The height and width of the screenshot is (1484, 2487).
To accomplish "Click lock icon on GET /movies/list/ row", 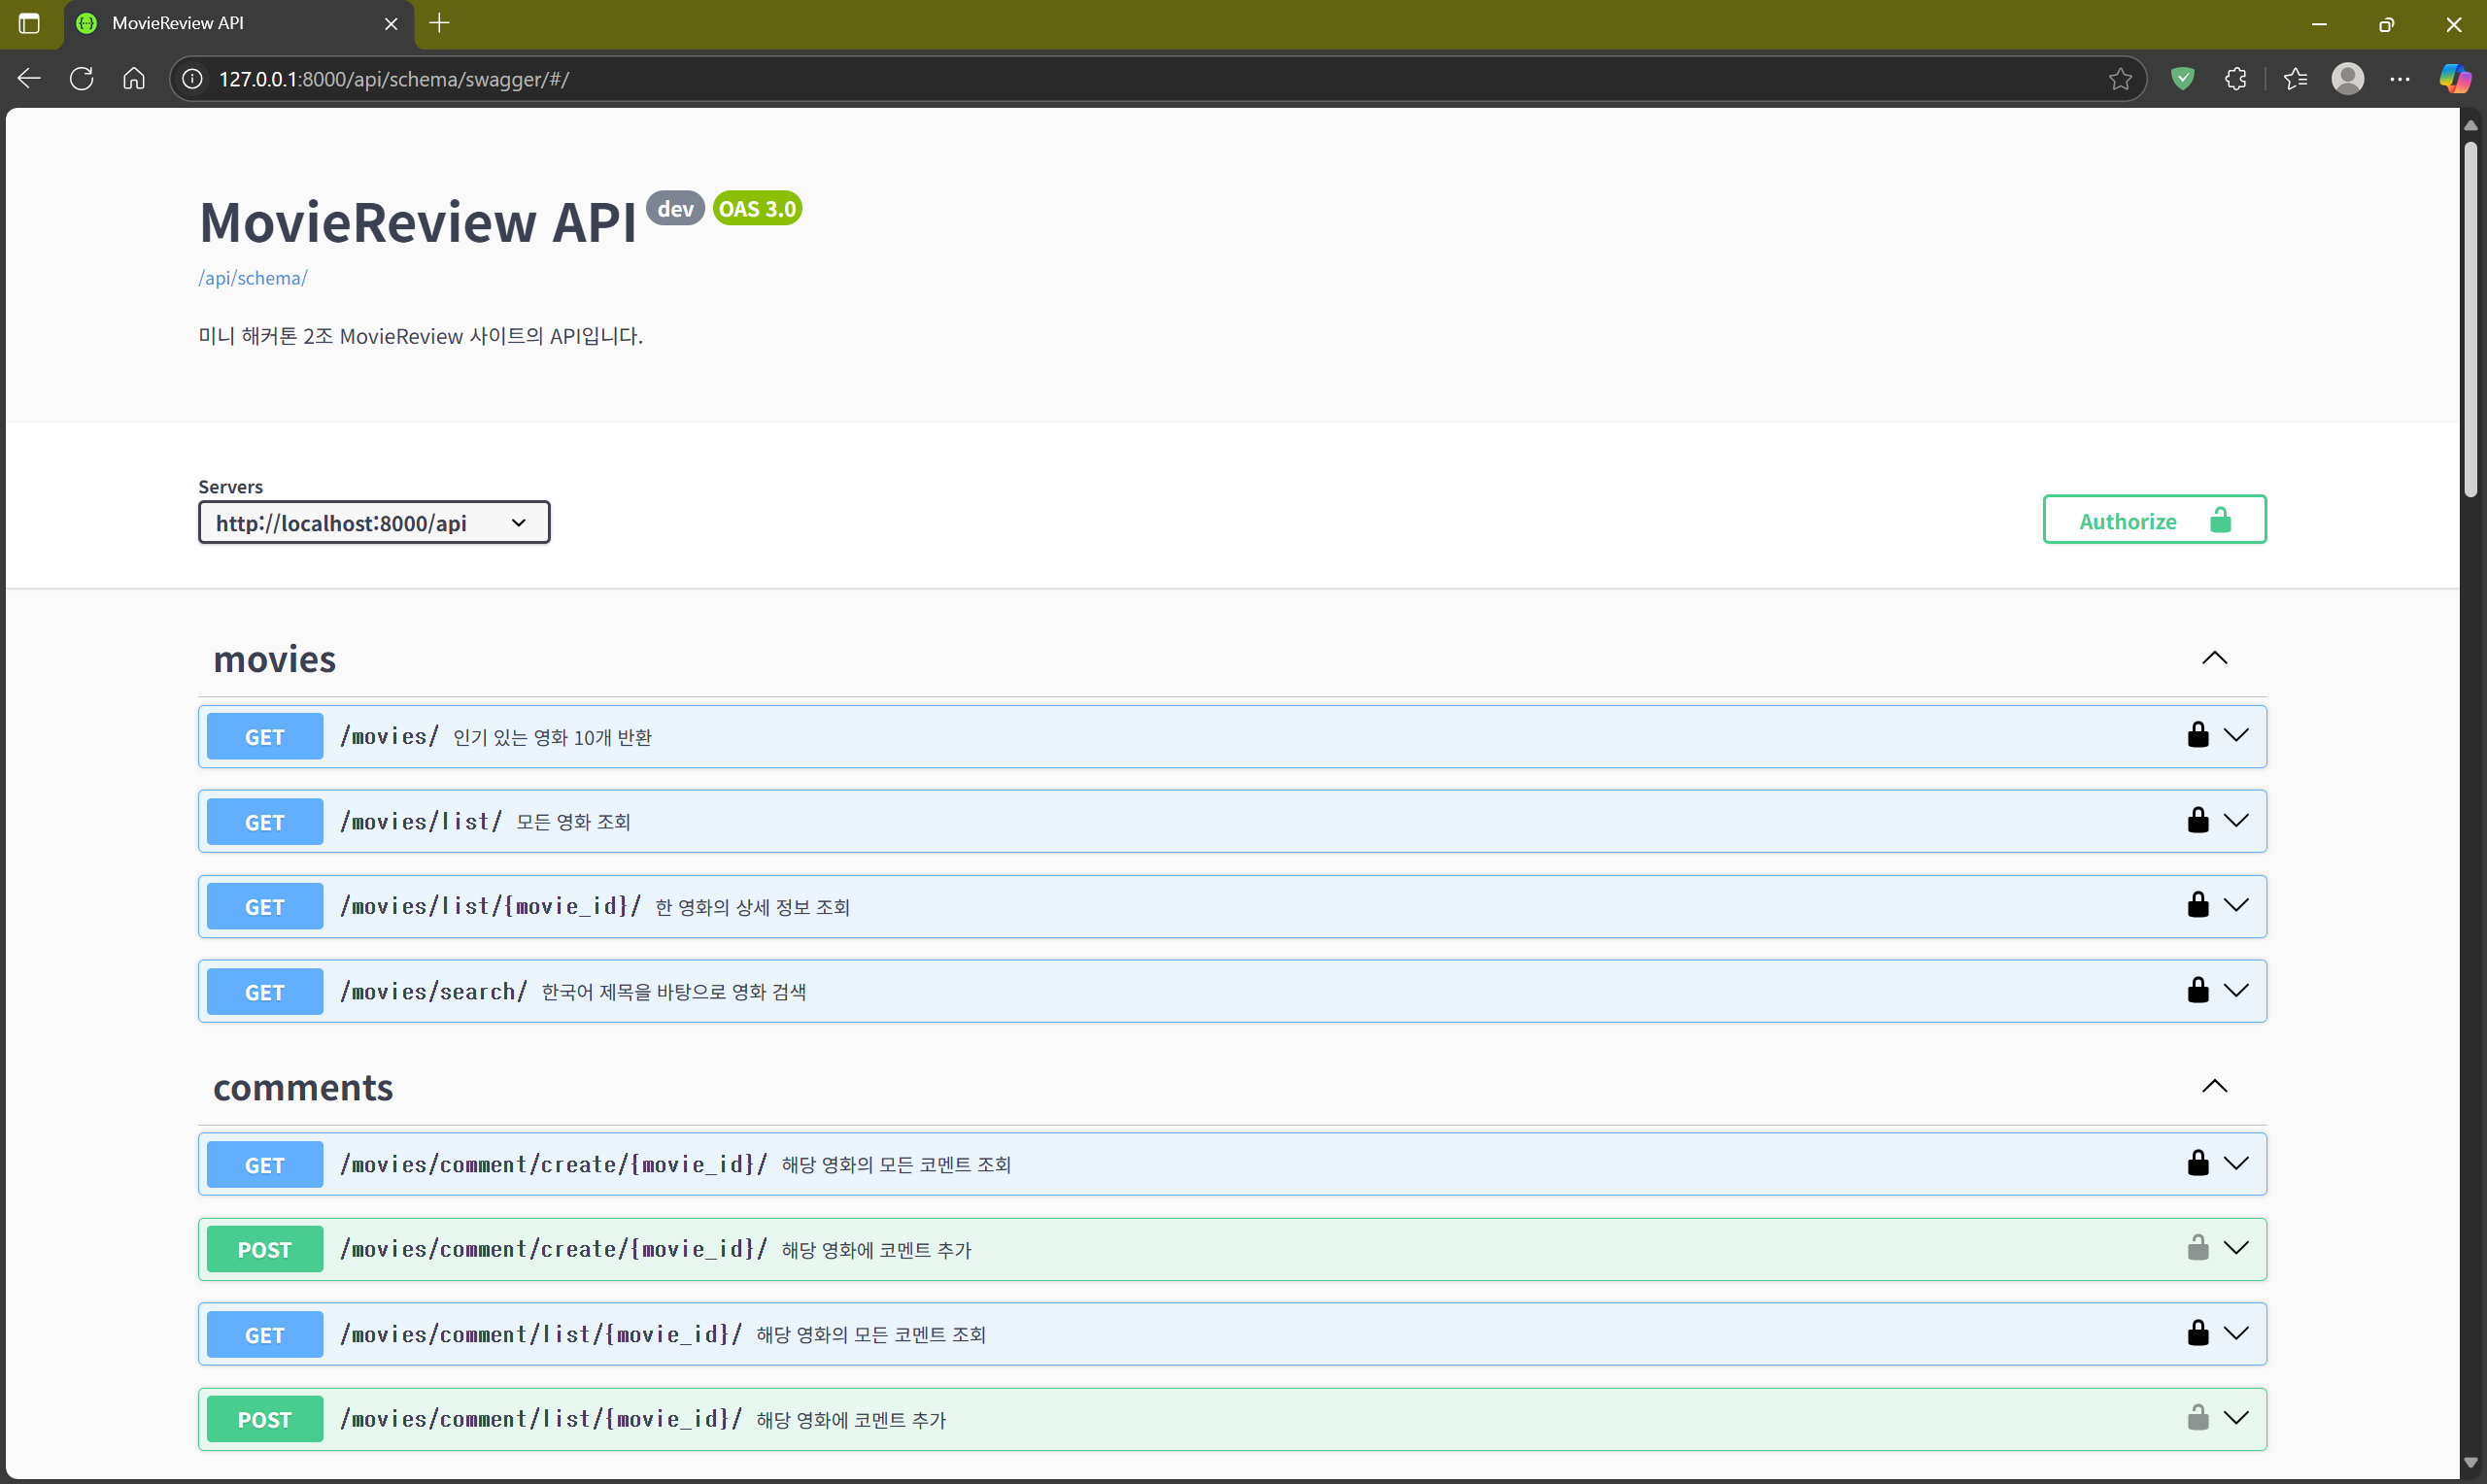I will [2197, 820].
